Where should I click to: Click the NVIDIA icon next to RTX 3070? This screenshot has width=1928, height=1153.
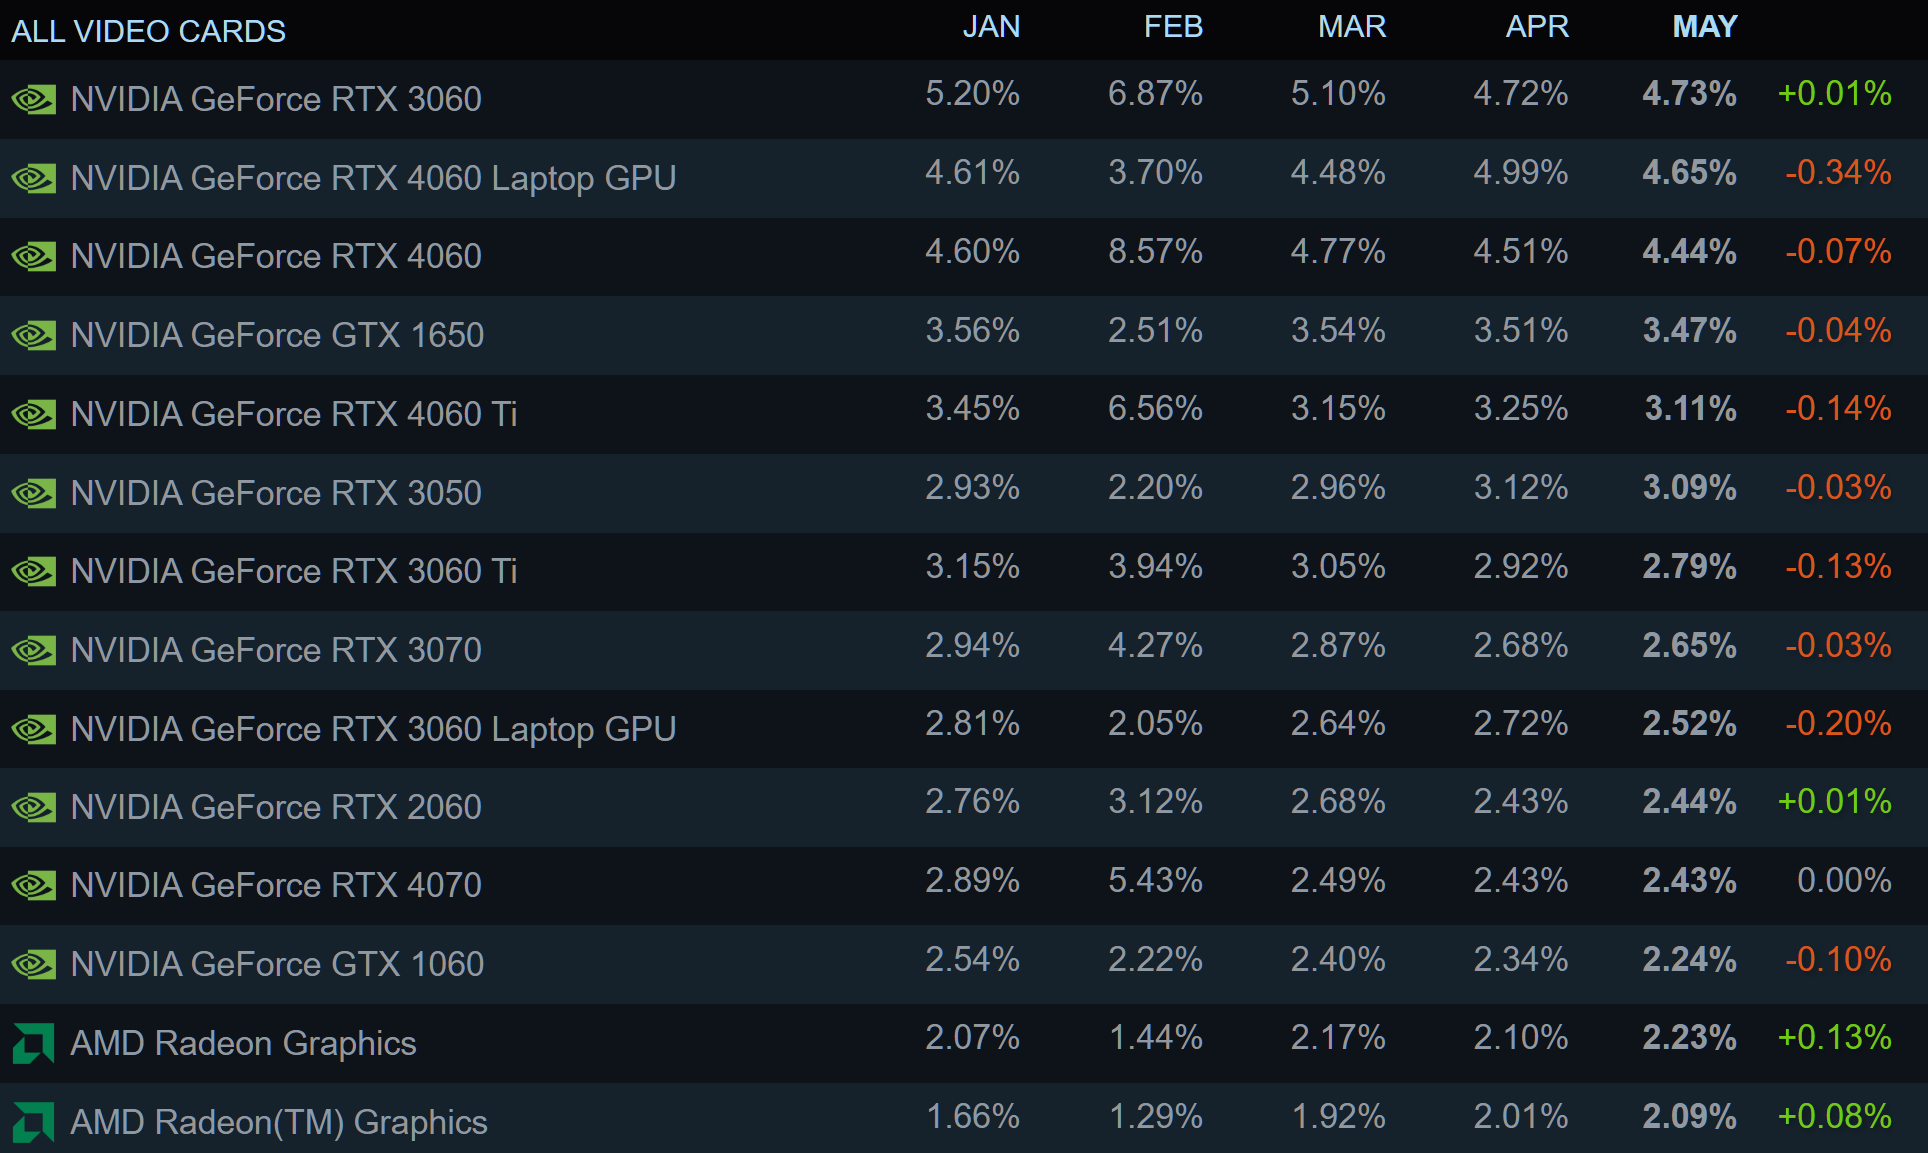point(34,650)
